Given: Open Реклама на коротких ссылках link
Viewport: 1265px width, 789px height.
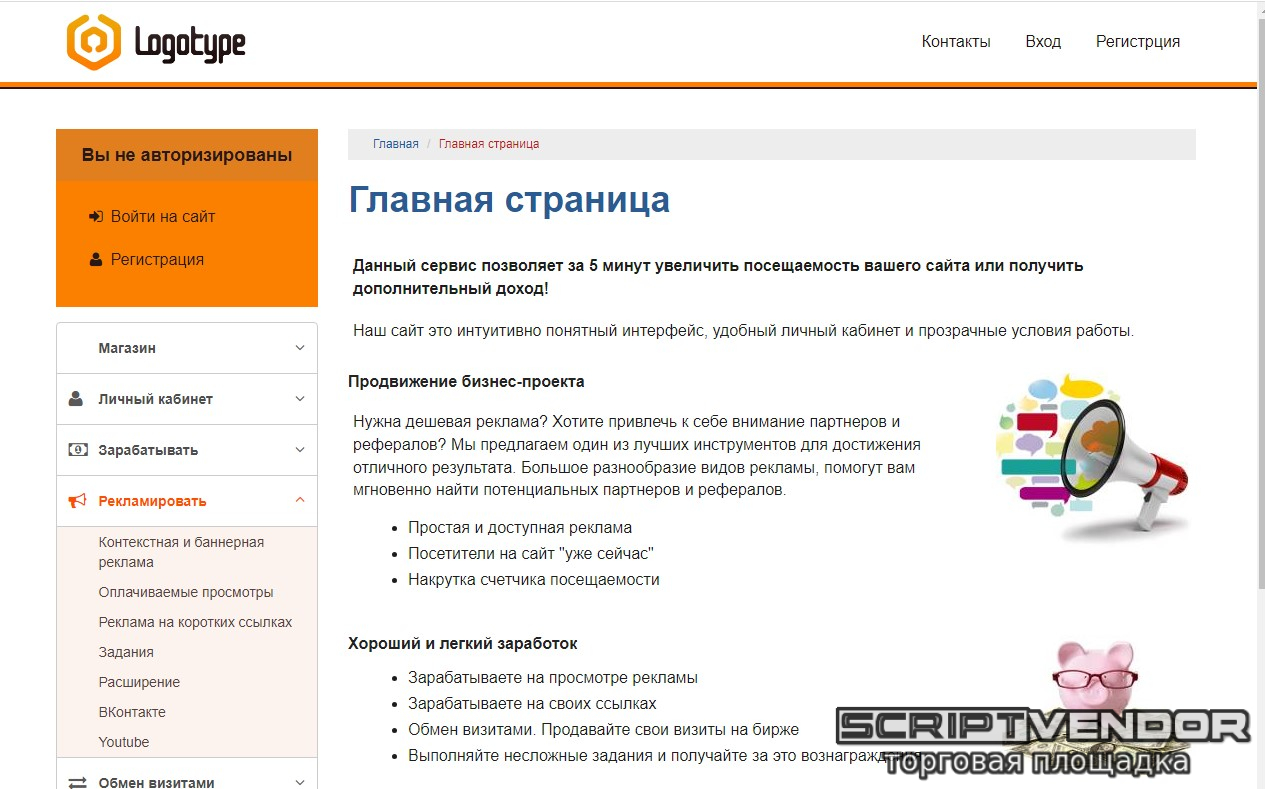Looking at the screenshot, I should pyautogui.click(x=195, y=622).
